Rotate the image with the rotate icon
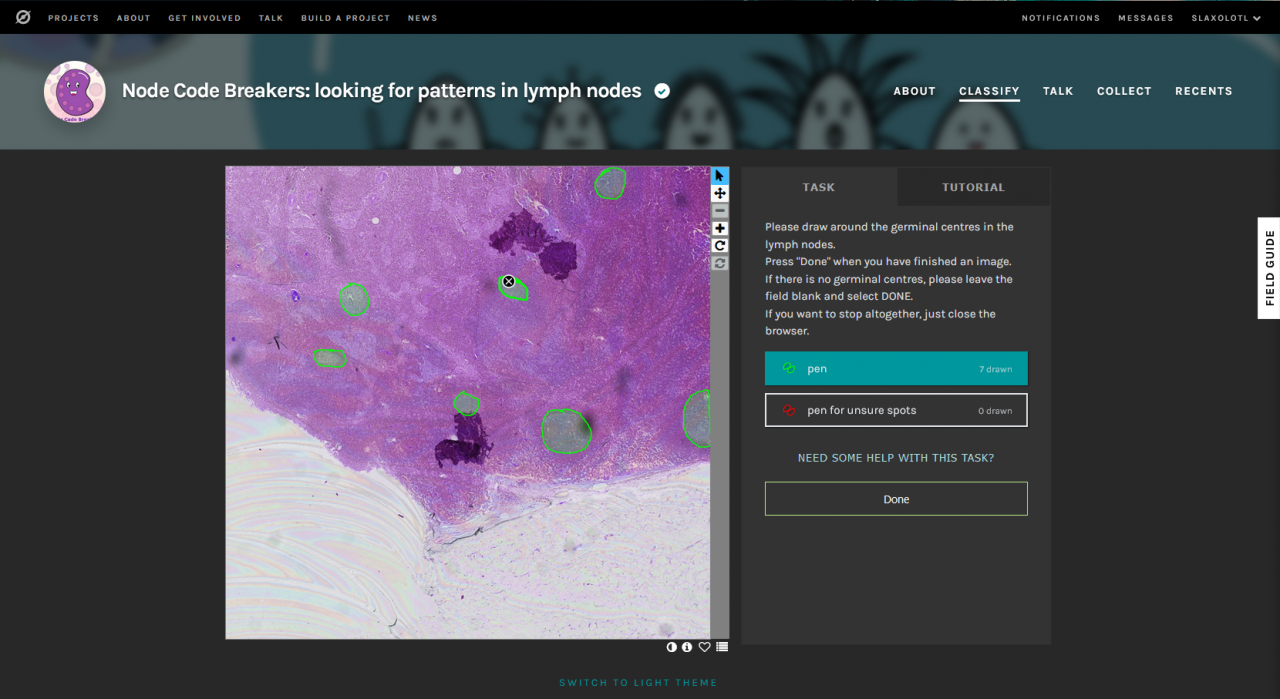Viewport: 1280px width, 699px height. point(720,246)
